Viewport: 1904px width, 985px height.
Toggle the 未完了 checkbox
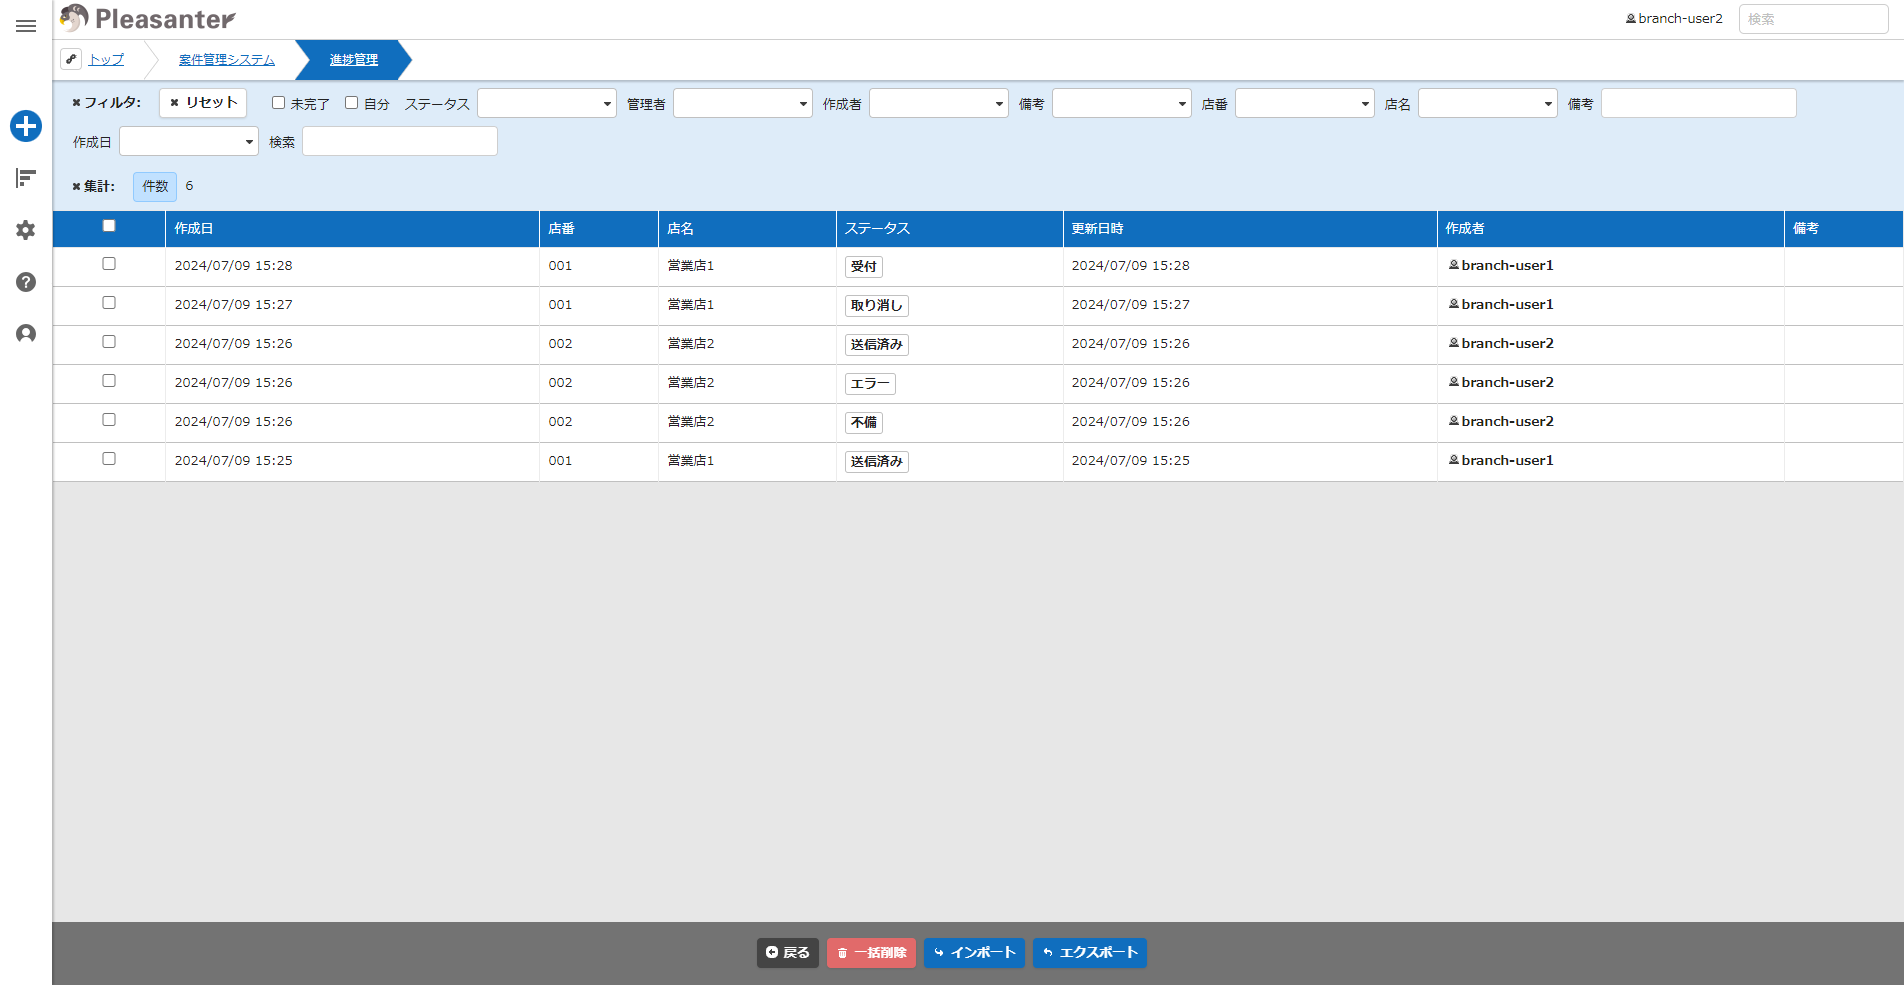pyautogui.click(x=279, y=103)
